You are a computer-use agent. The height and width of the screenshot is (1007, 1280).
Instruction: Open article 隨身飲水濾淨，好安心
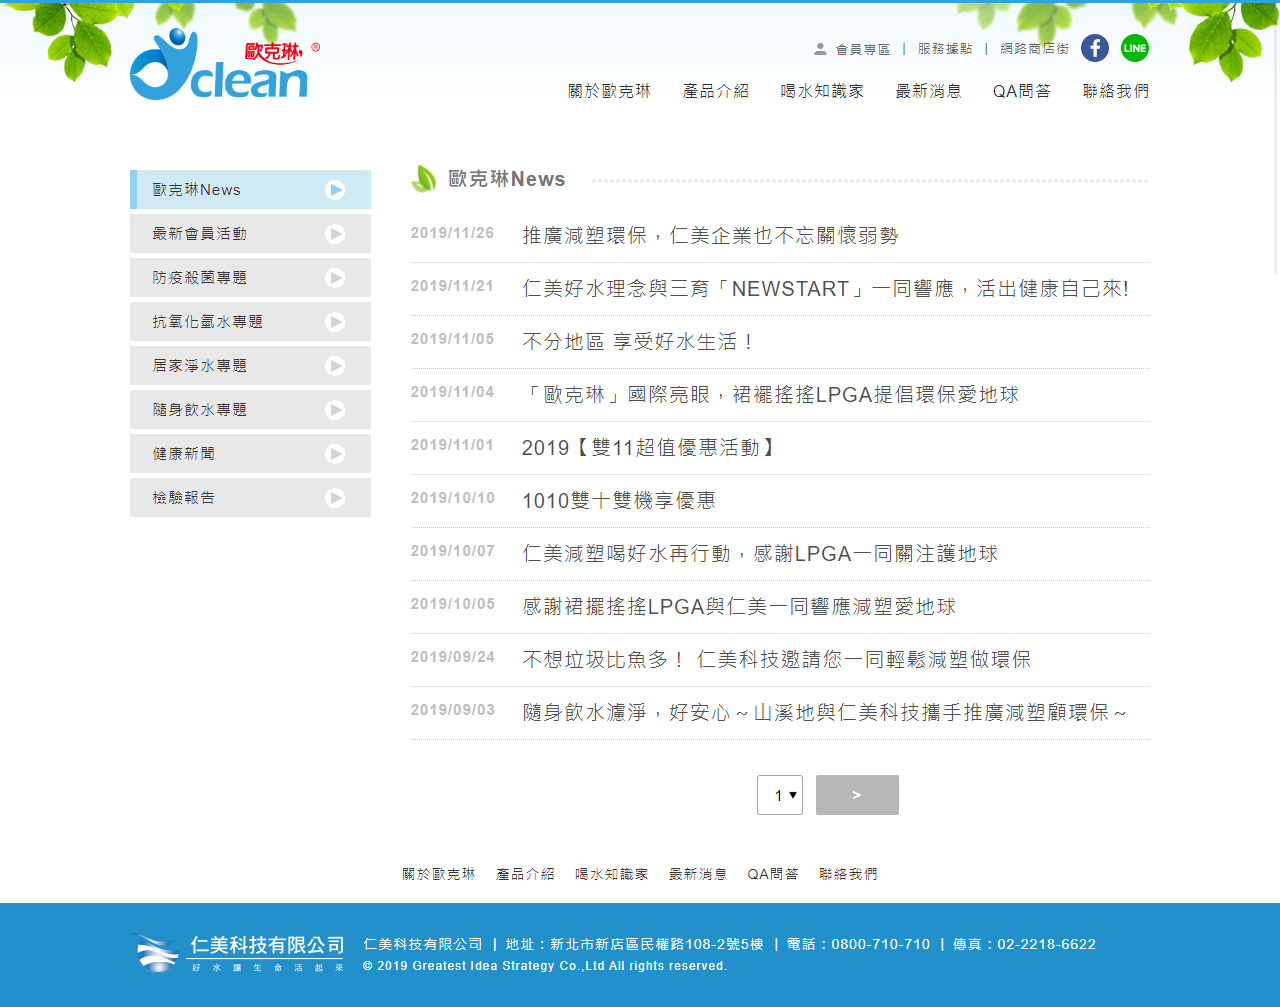(825, 713)
